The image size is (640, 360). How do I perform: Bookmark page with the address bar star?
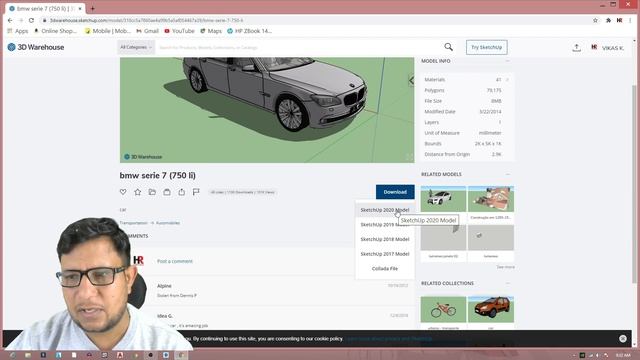(595, 20)
